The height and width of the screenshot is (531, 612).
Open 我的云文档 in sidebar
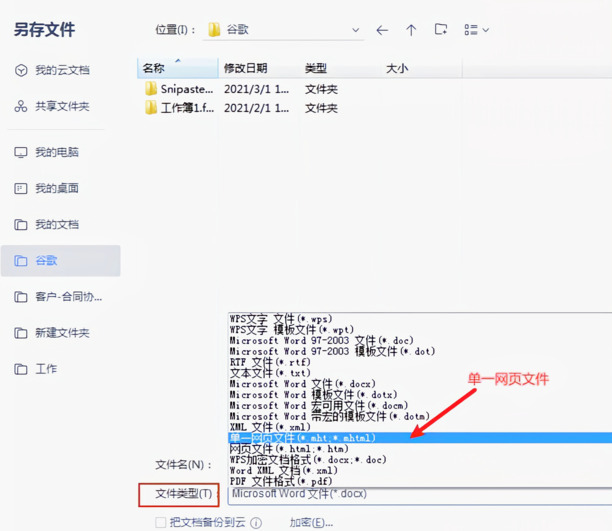tap(62, 70)
